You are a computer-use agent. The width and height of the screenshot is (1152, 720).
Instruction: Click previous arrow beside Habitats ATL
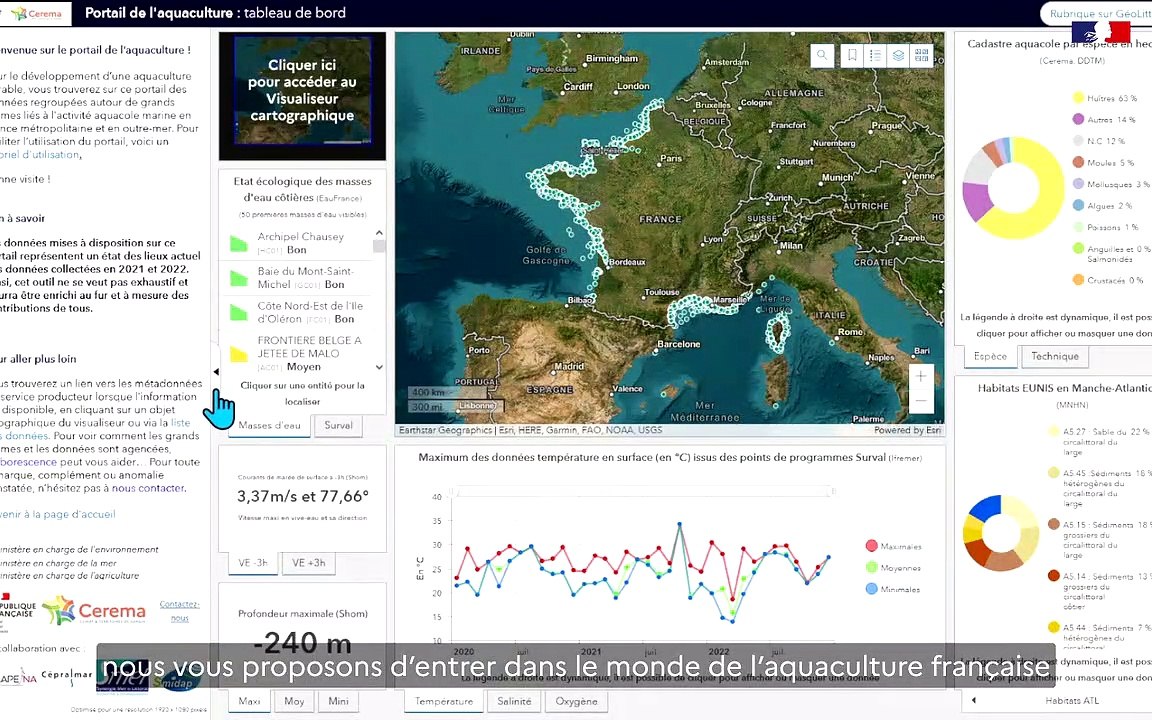(973, 700)
